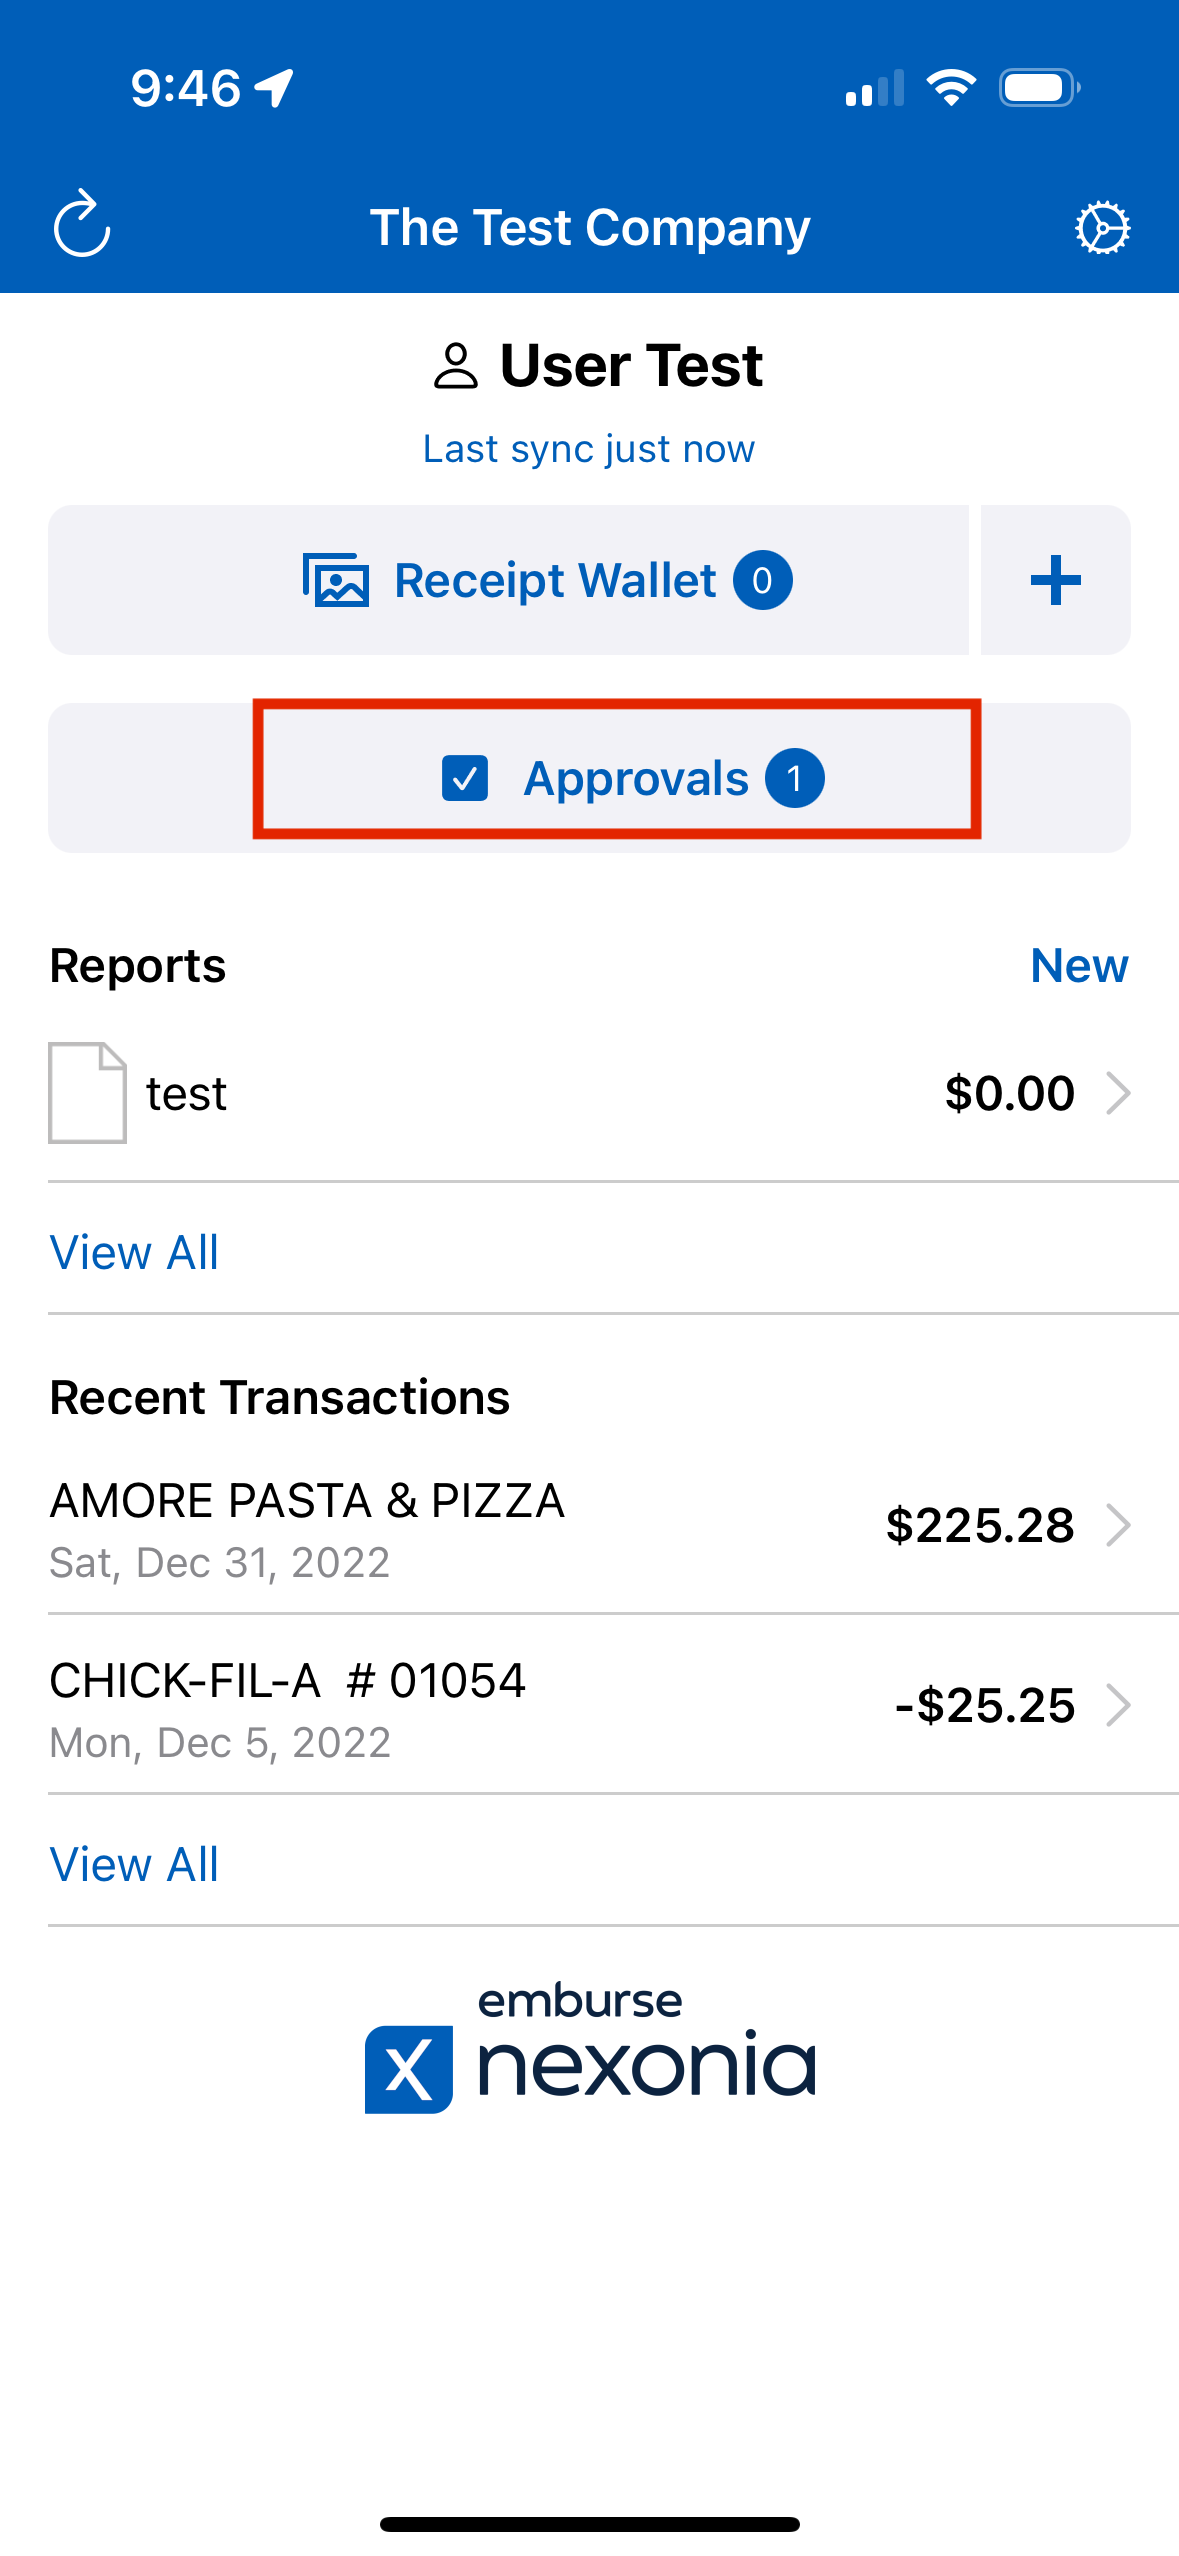Add a receipt with plus icon
The width and height of the screenshot is (1179, 2556).
(x=1055, y=580)
